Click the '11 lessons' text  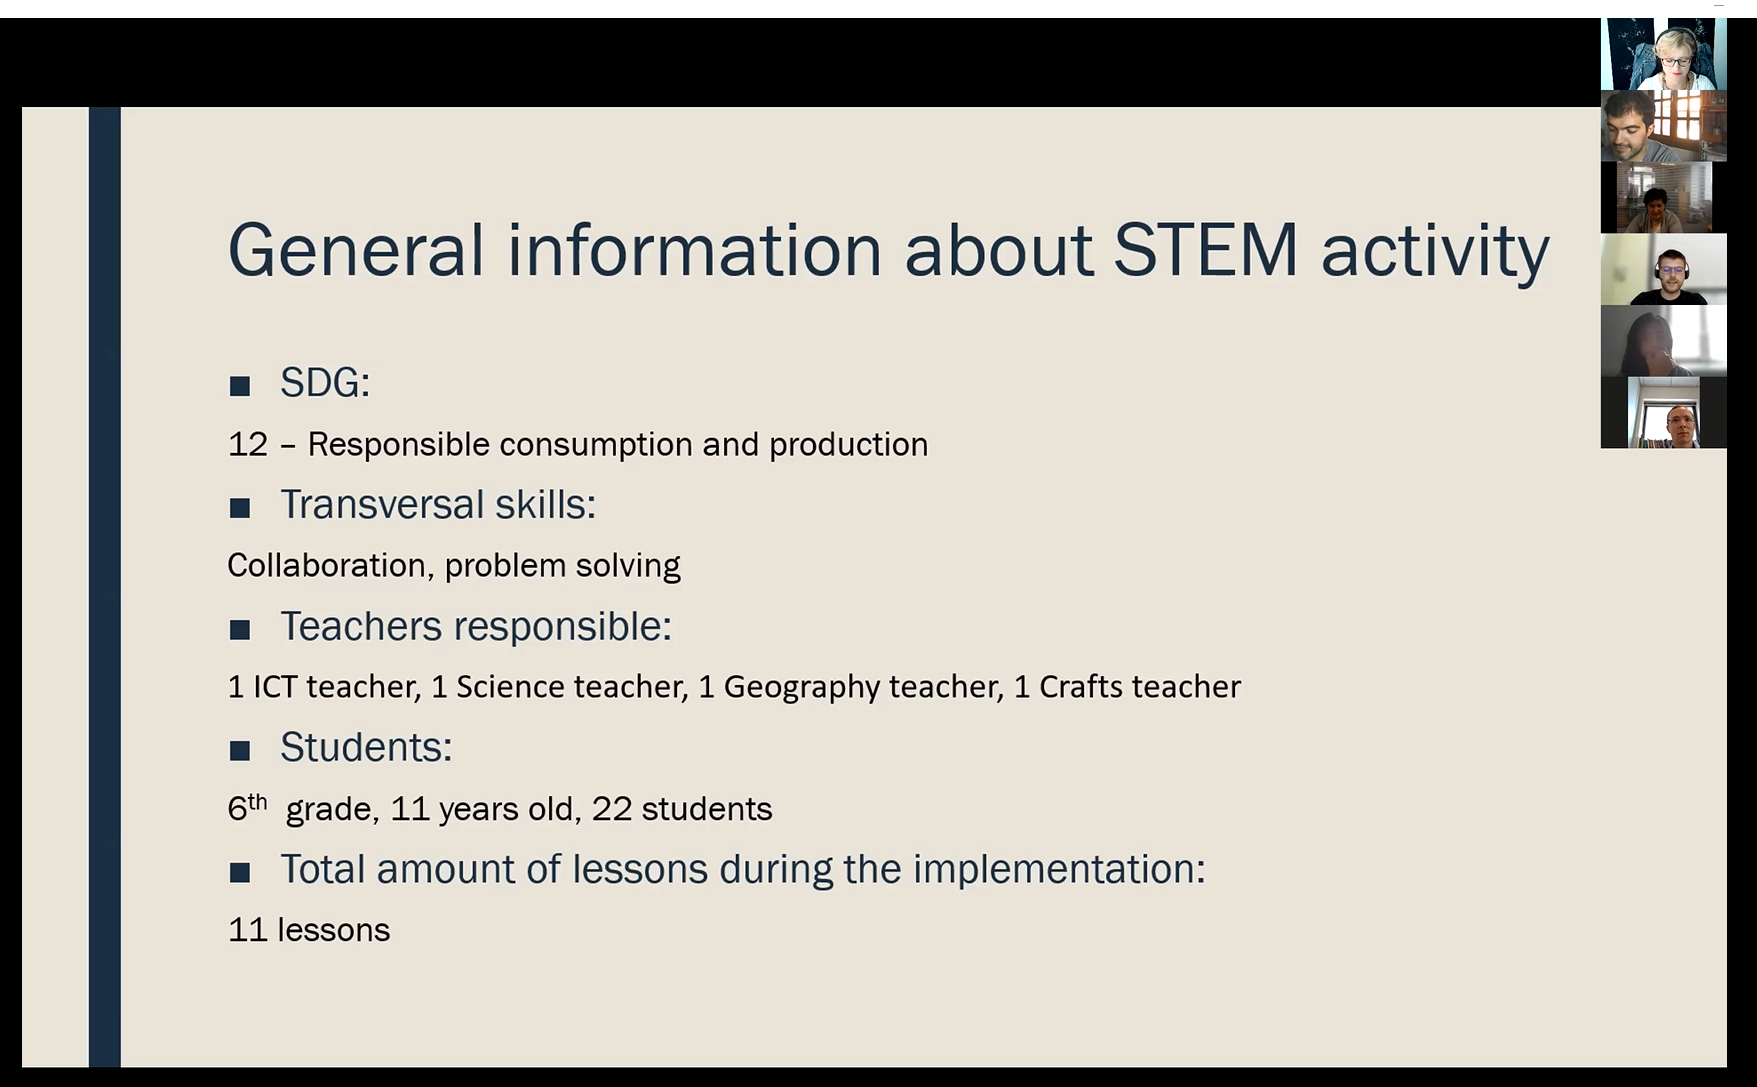[x=309, y=930]
